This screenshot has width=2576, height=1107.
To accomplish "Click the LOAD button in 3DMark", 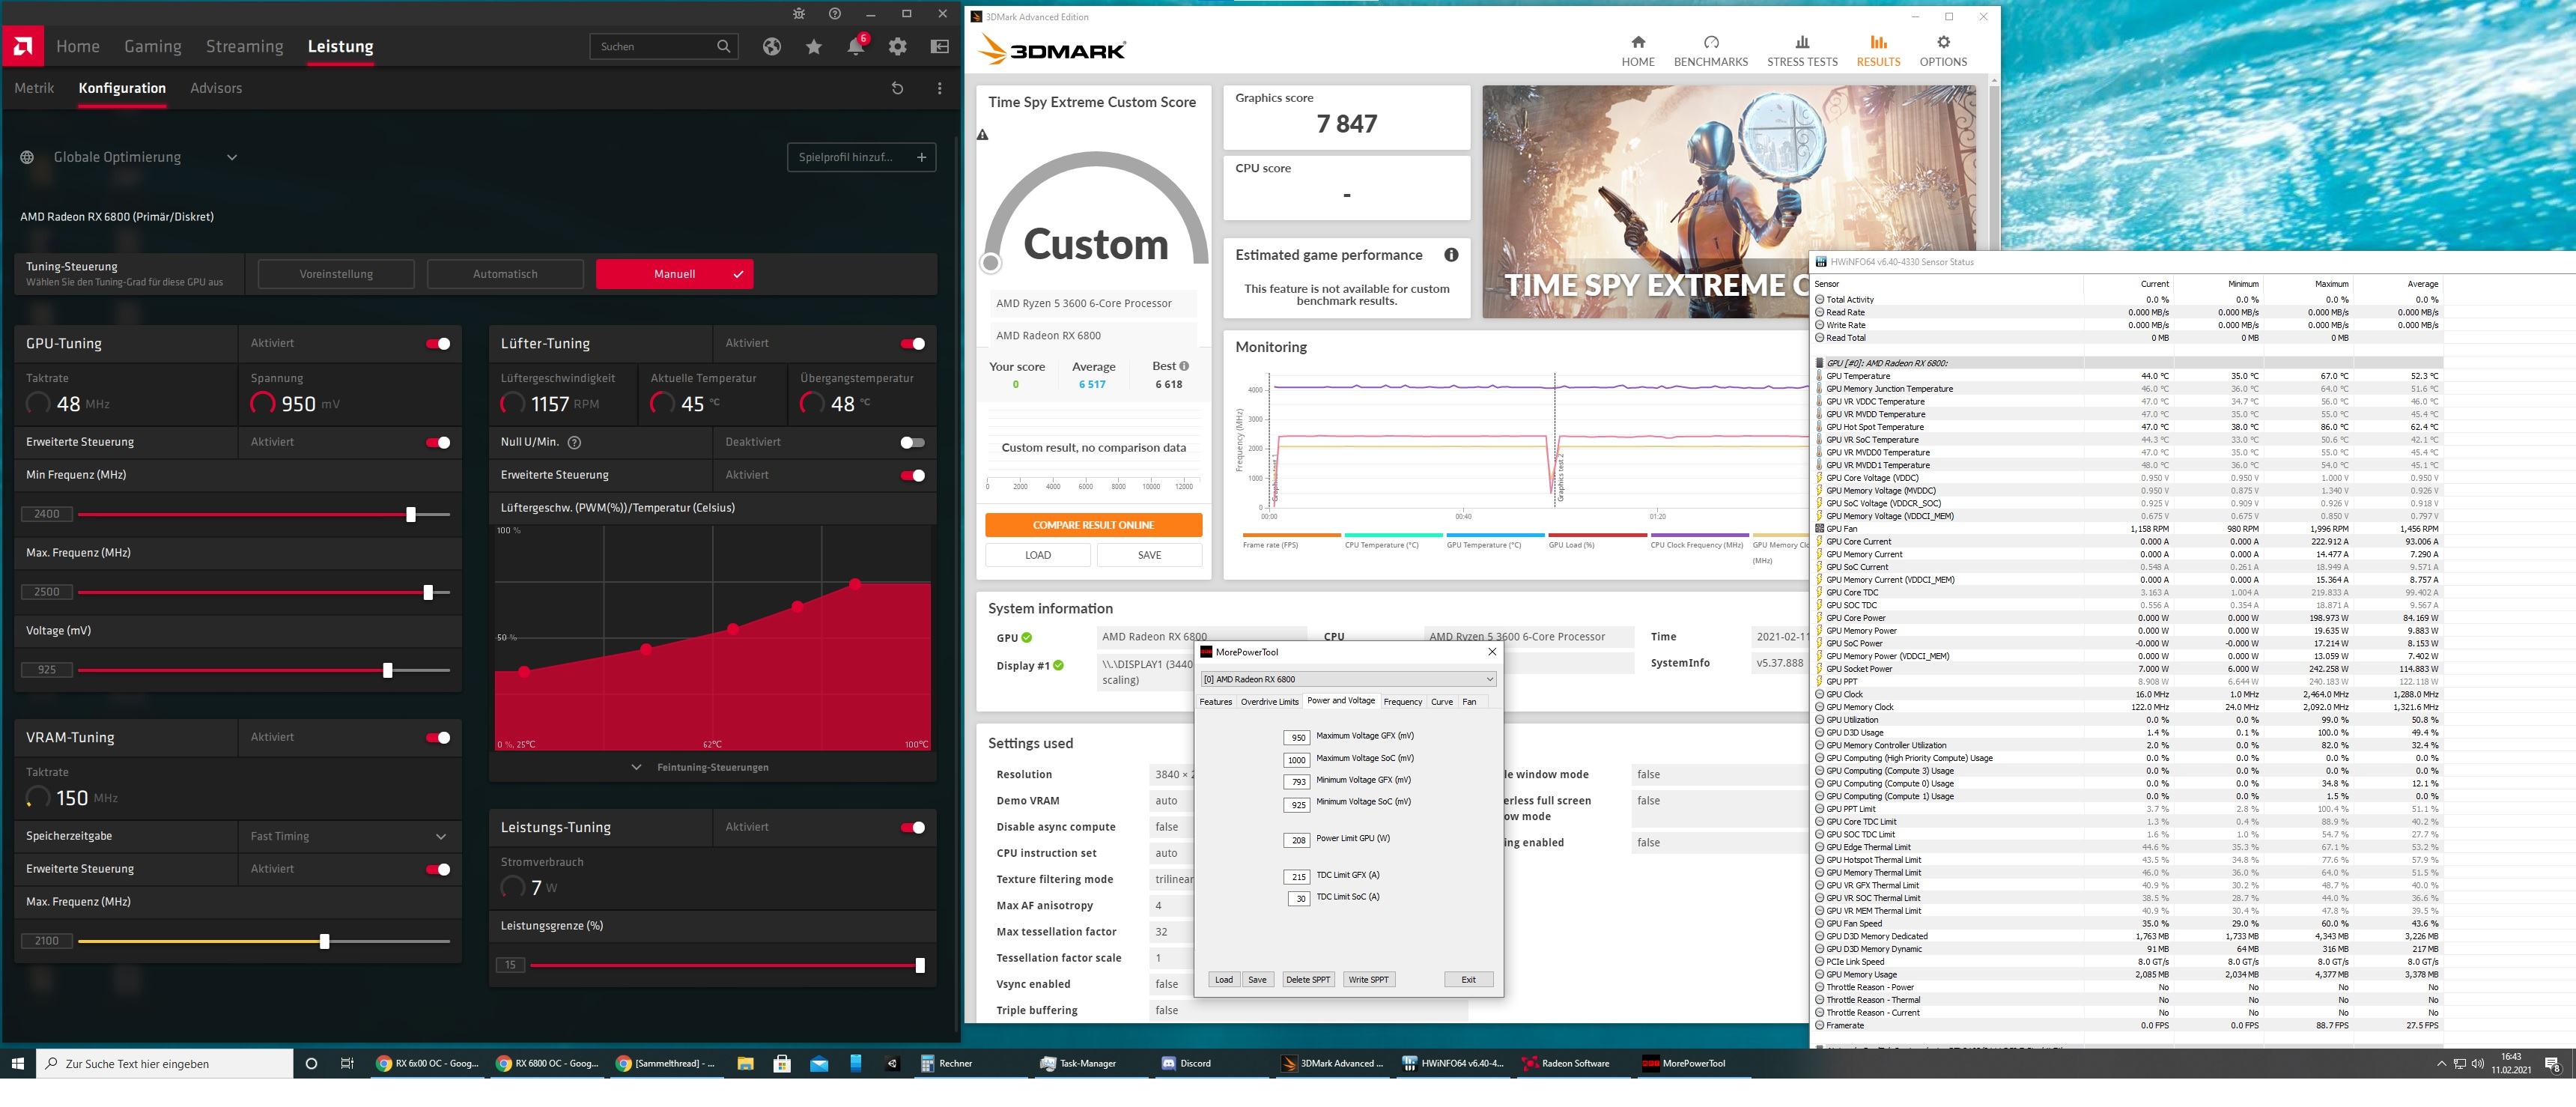I will point(1038,555).
